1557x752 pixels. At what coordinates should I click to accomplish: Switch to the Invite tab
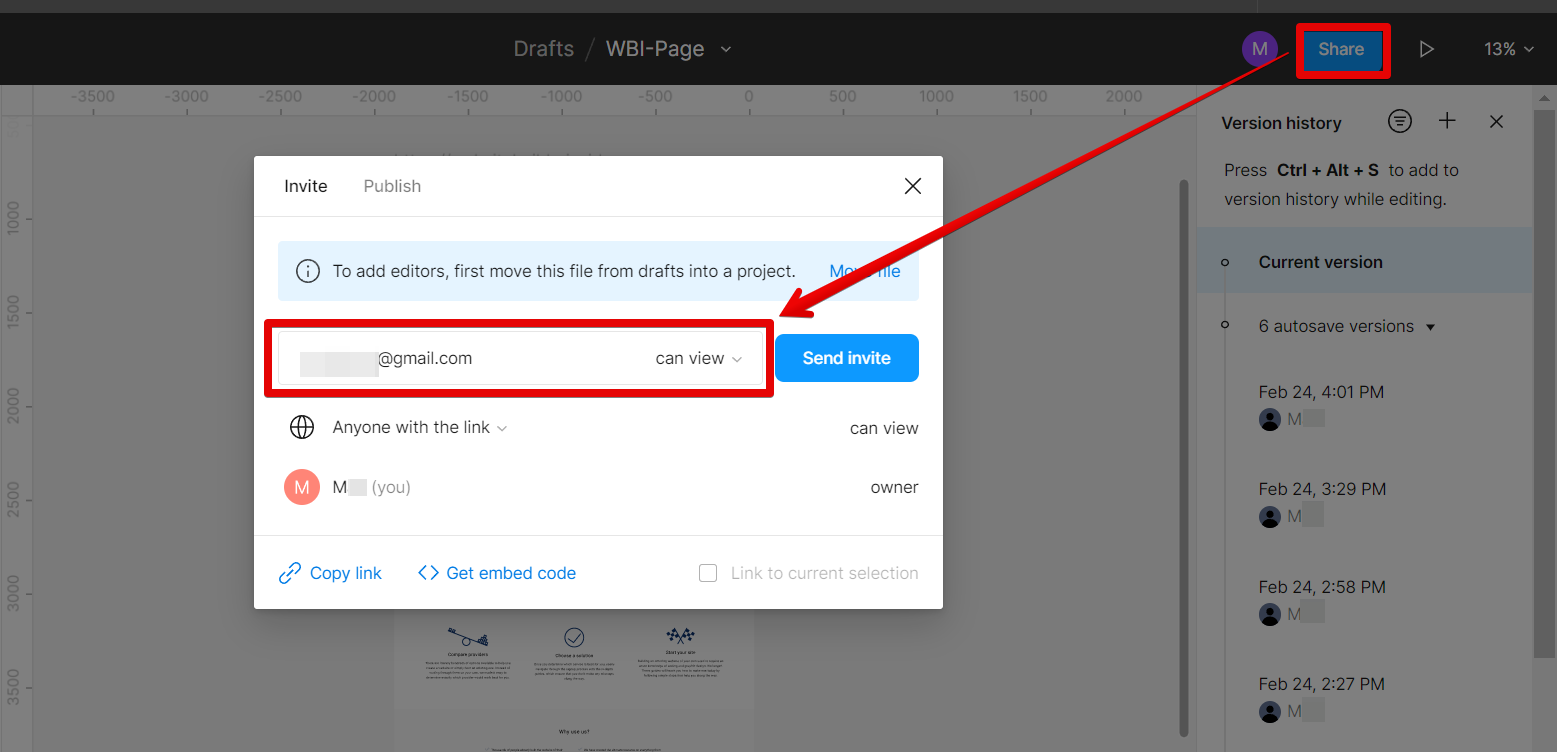[306, 186]
